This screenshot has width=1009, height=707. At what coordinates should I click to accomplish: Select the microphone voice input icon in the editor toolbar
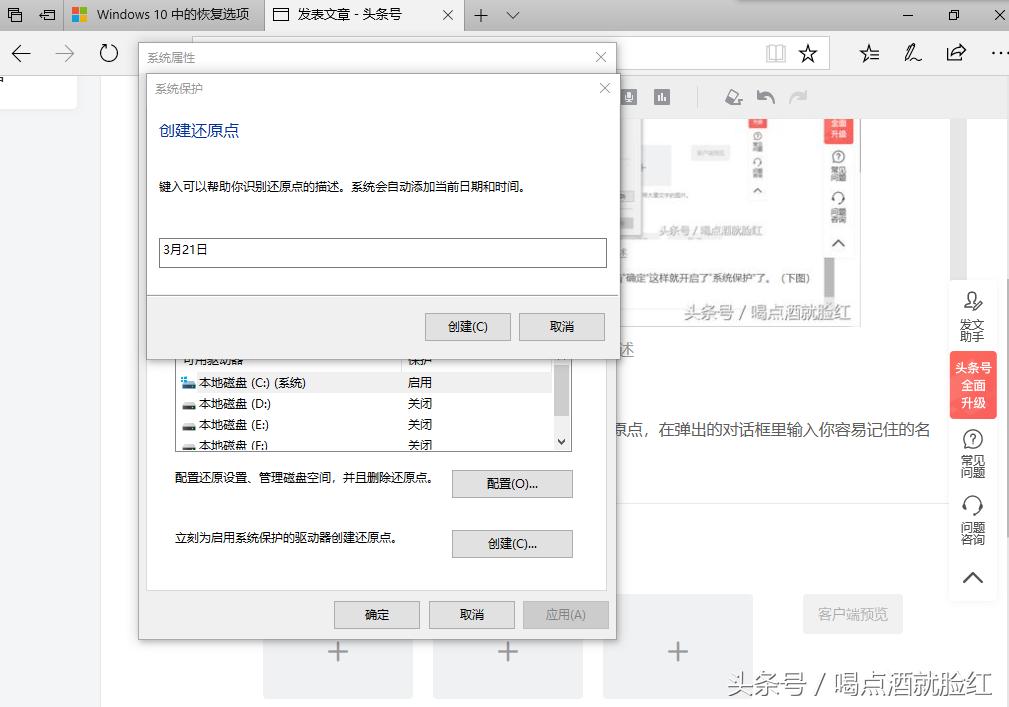[628, 96]
